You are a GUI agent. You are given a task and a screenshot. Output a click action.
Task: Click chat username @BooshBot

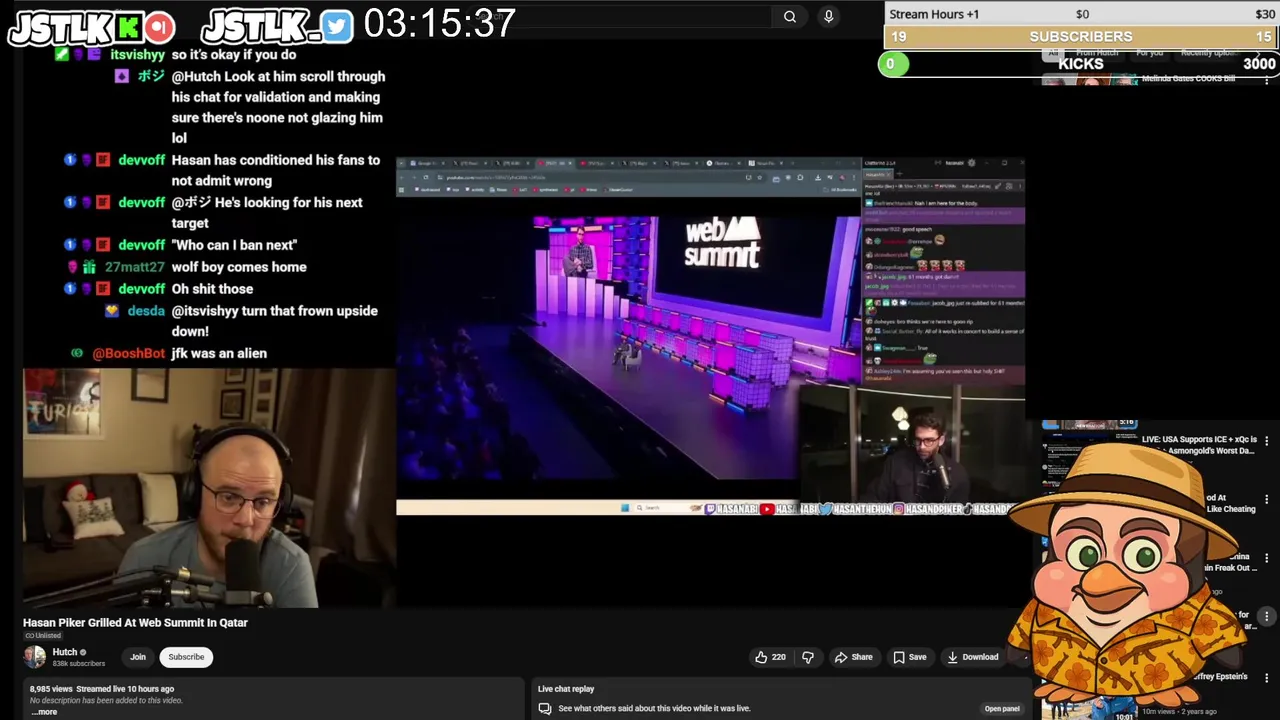point(129,353)
